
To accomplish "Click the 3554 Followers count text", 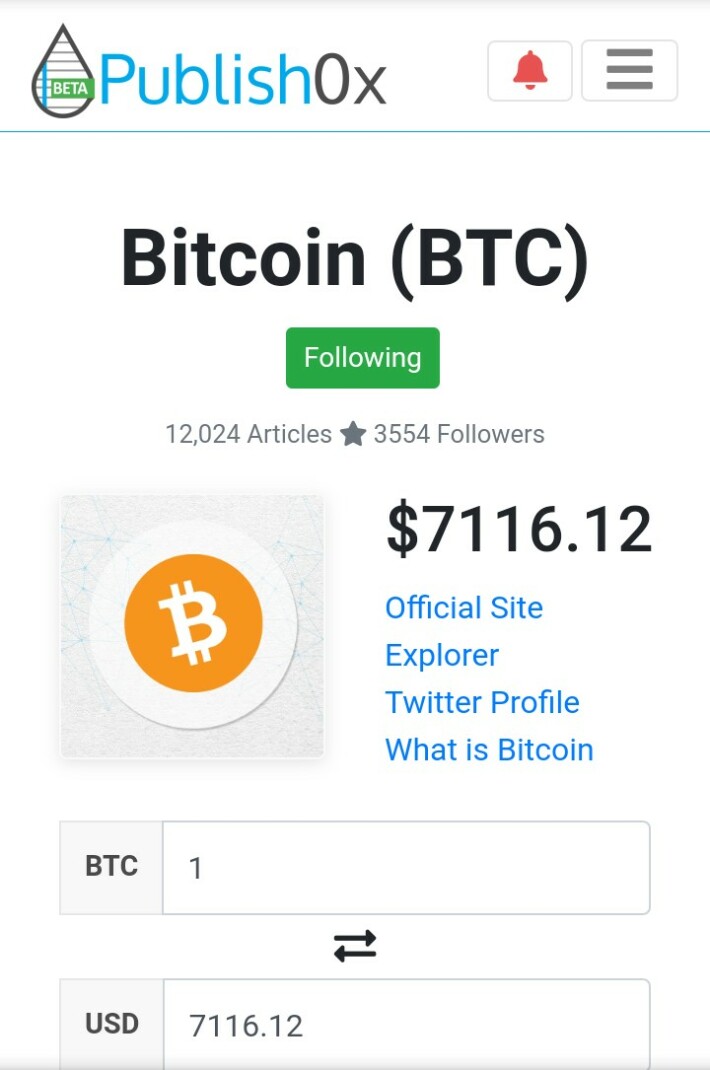I will (x=459, y=434).
